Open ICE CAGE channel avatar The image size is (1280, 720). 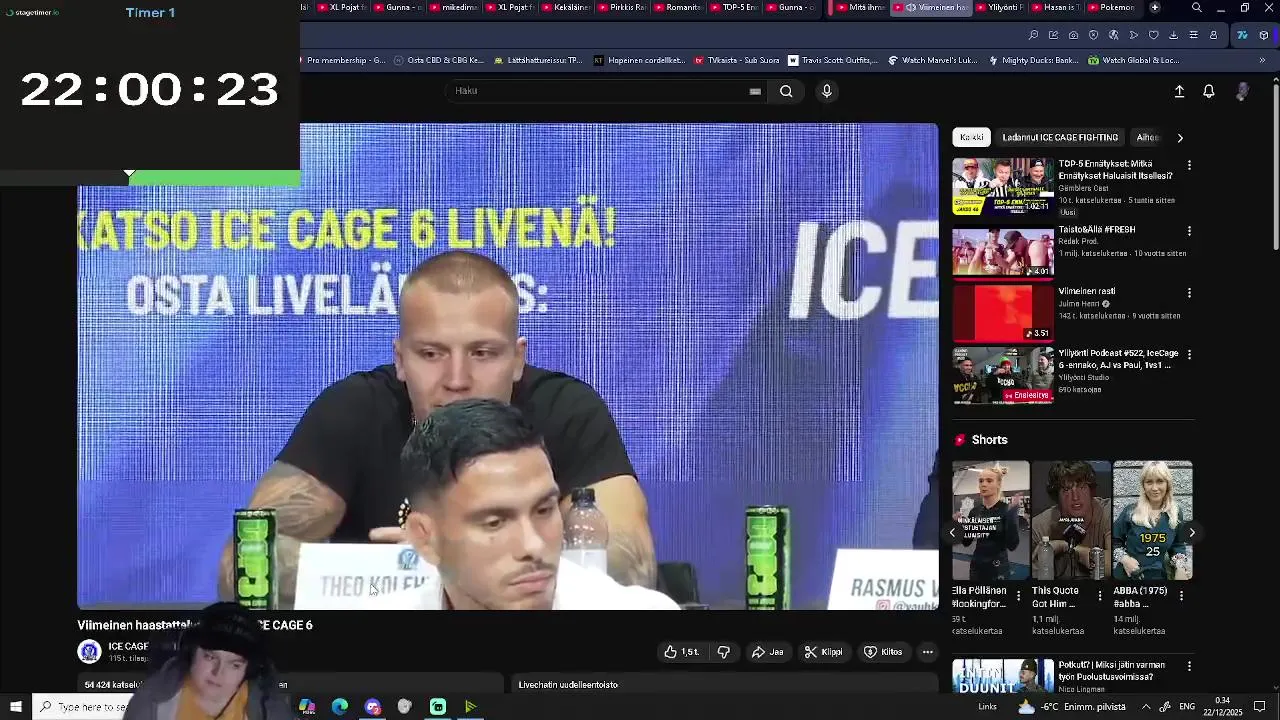tap(90, 652)
